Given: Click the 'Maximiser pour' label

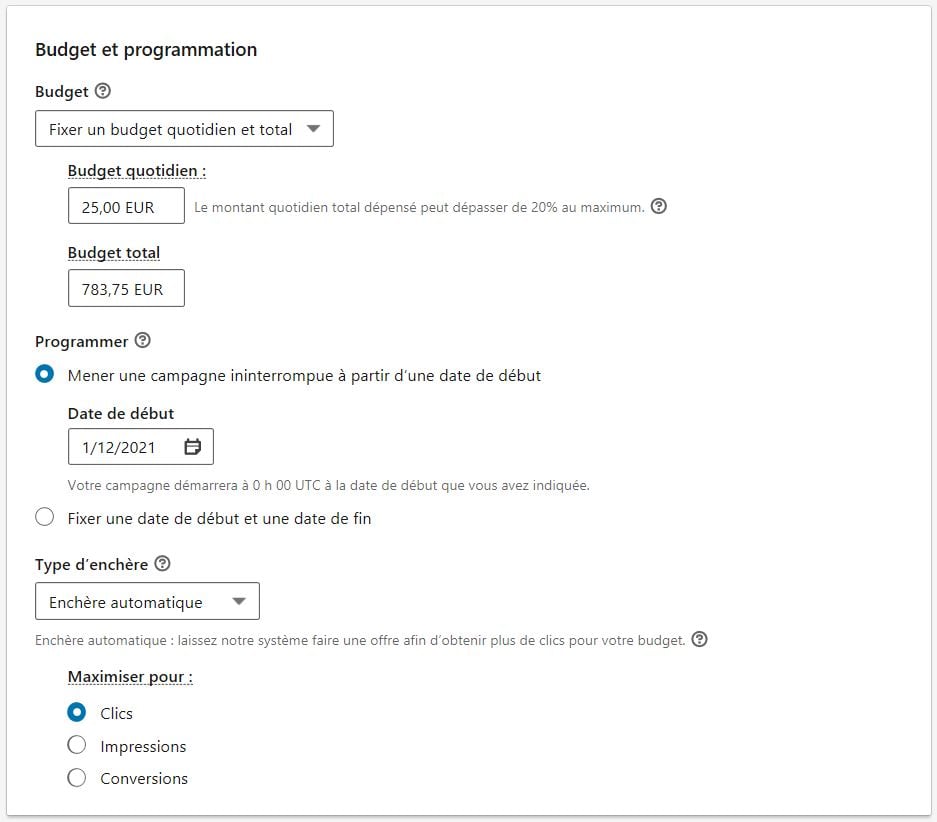Looking at the screenshot, I should pos(129,677).
